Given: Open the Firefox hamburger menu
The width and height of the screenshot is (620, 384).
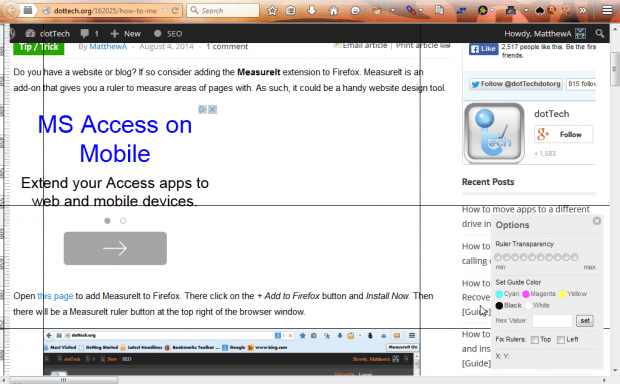Looking at the screenshot, I should [x=607, y=10].
